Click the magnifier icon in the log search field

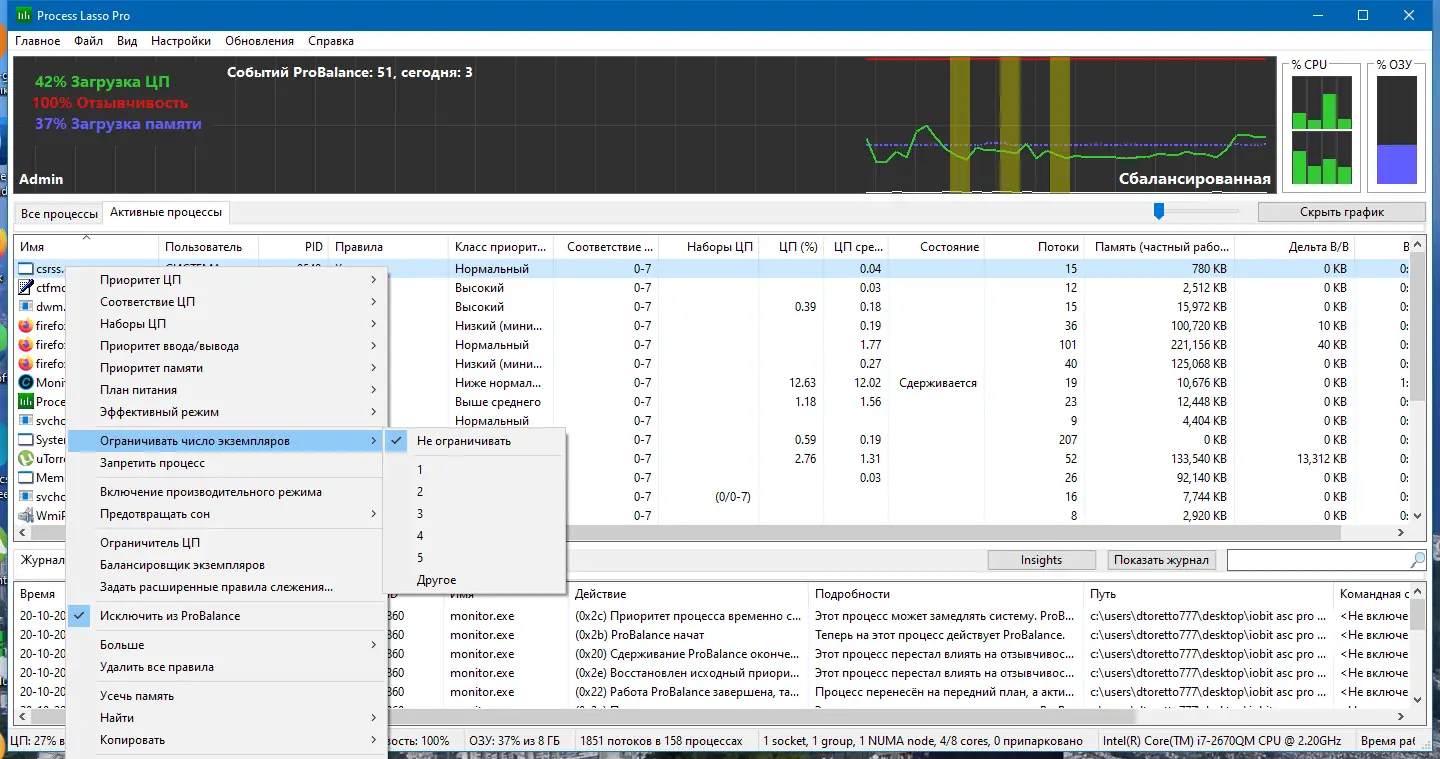click(x=1417, y=560)
